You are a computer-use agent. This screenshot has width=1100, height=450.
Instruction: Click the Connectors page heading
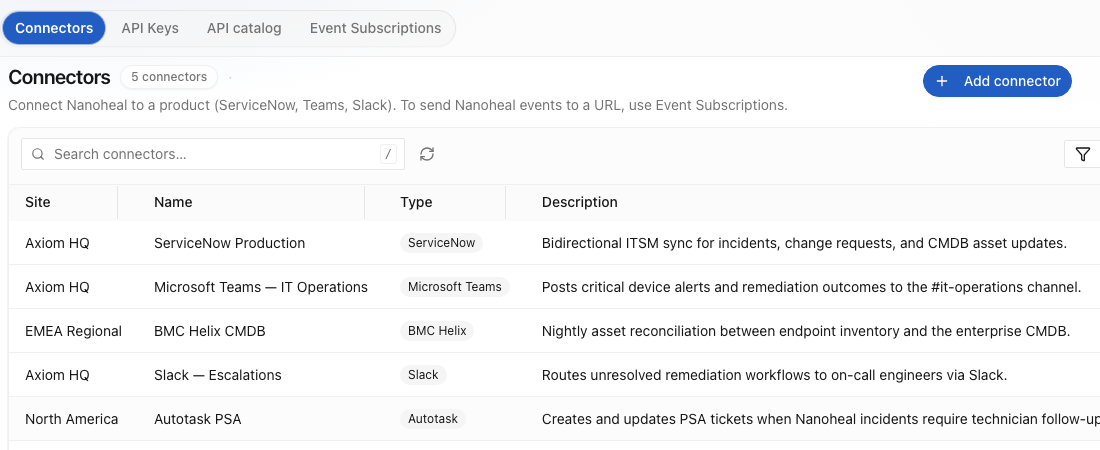coord(60,77)
